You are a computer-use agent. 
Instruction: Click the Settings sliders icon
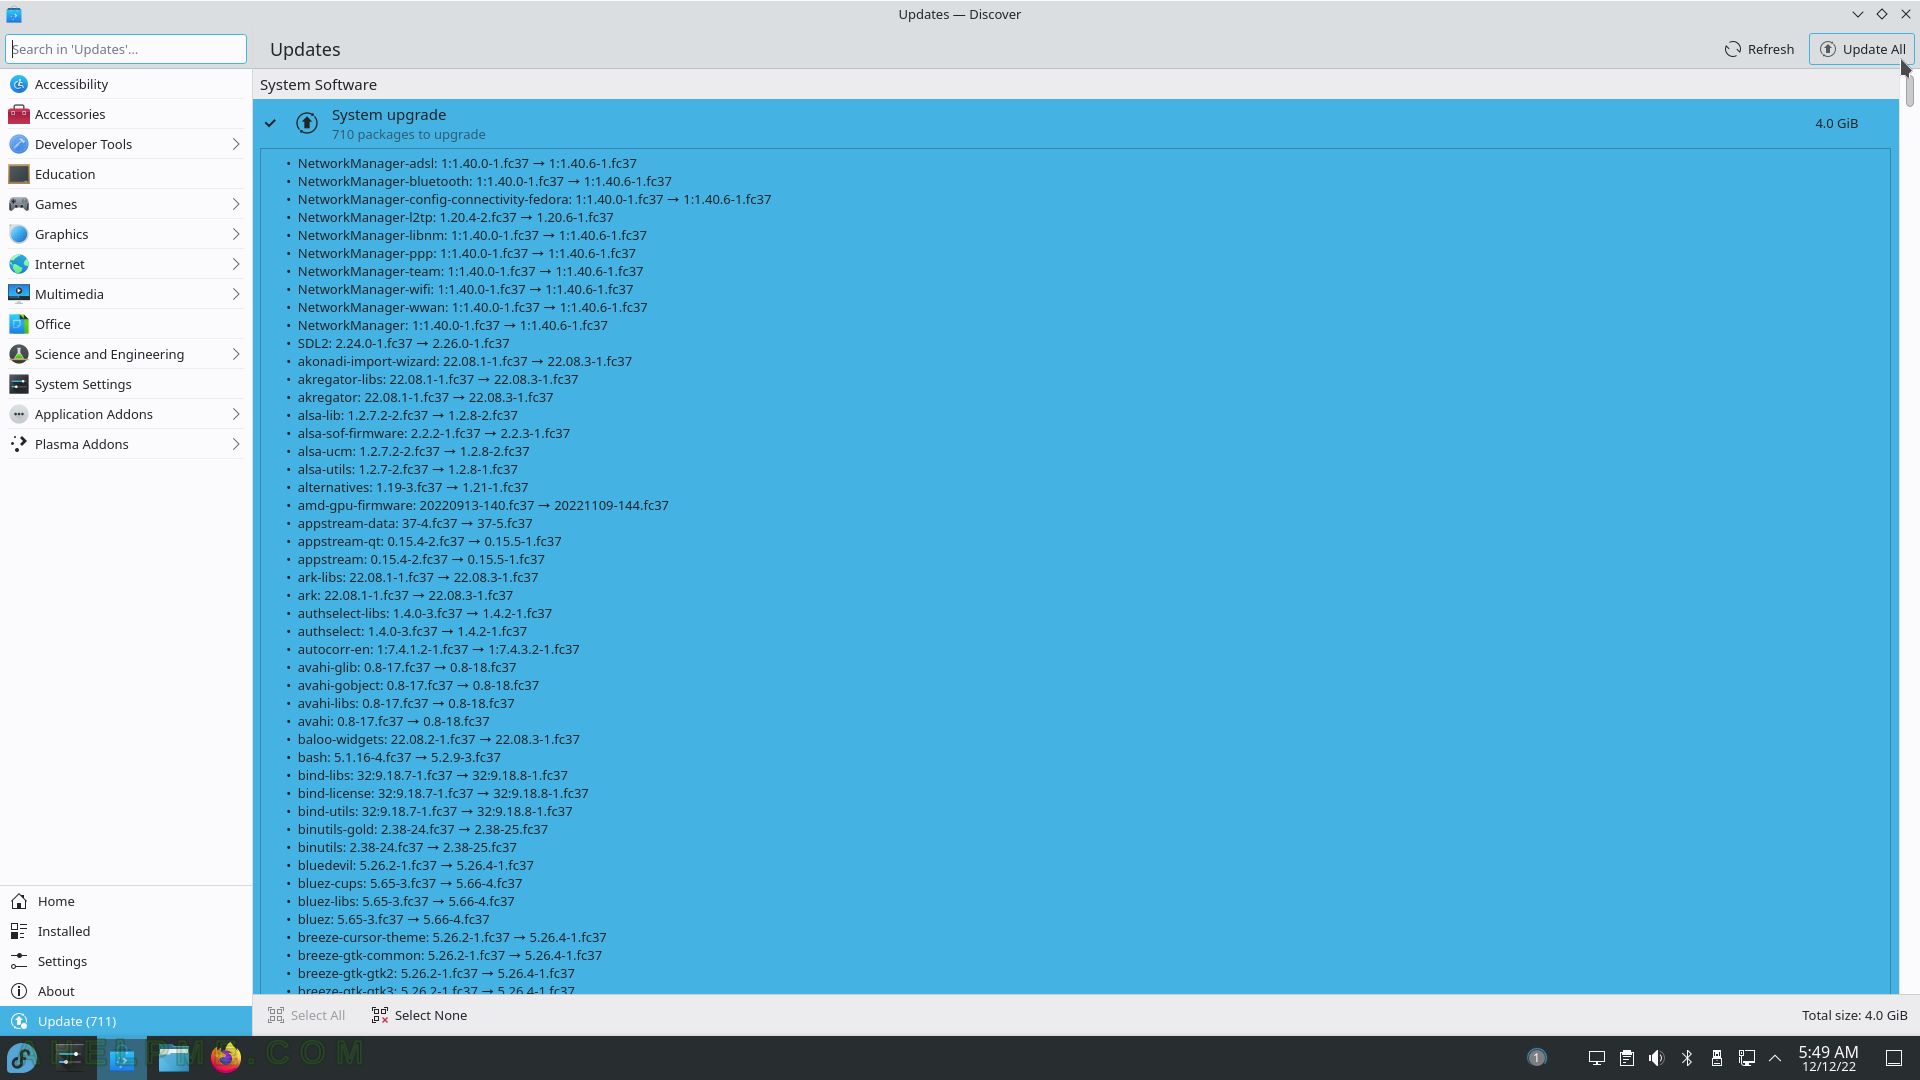tap(19, 961)
